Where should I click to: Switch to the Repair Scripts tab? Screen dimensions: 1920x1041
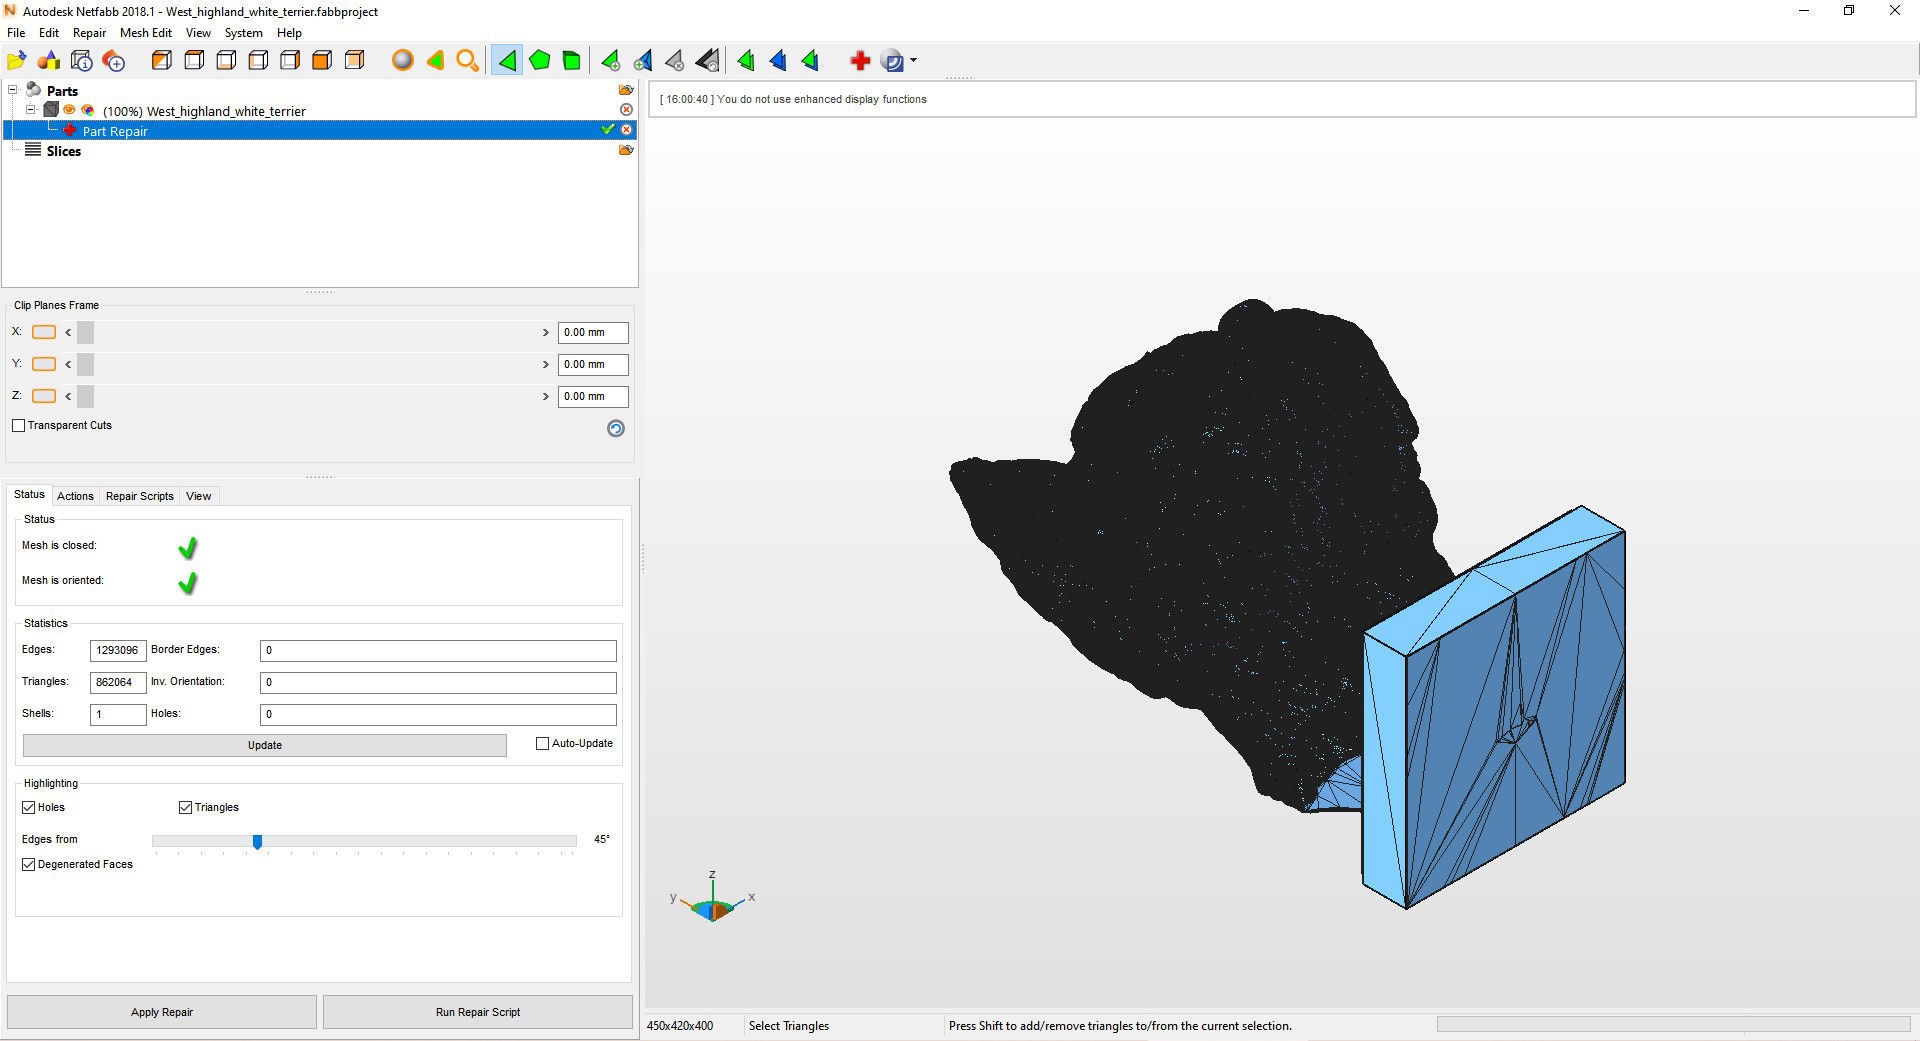click(140, 496)
